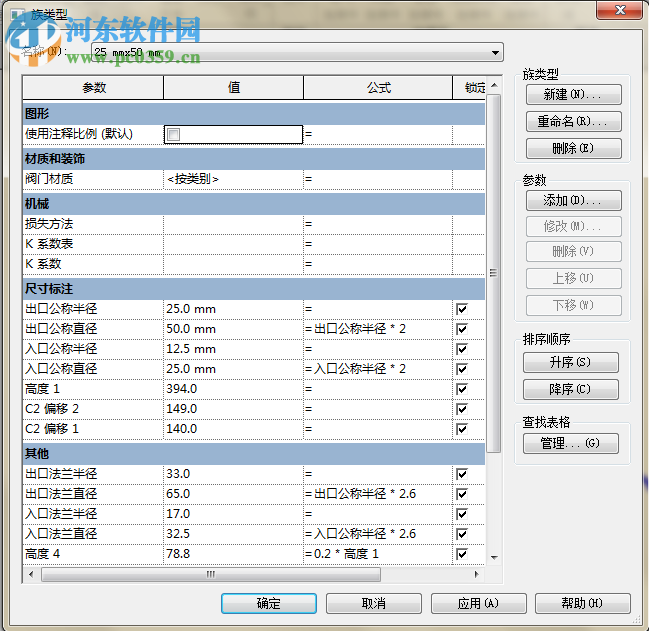This screenshot has height=631, width=649.
Task: Toggle lock checkbox for 高度 4
Action: [x=462, y=554]
